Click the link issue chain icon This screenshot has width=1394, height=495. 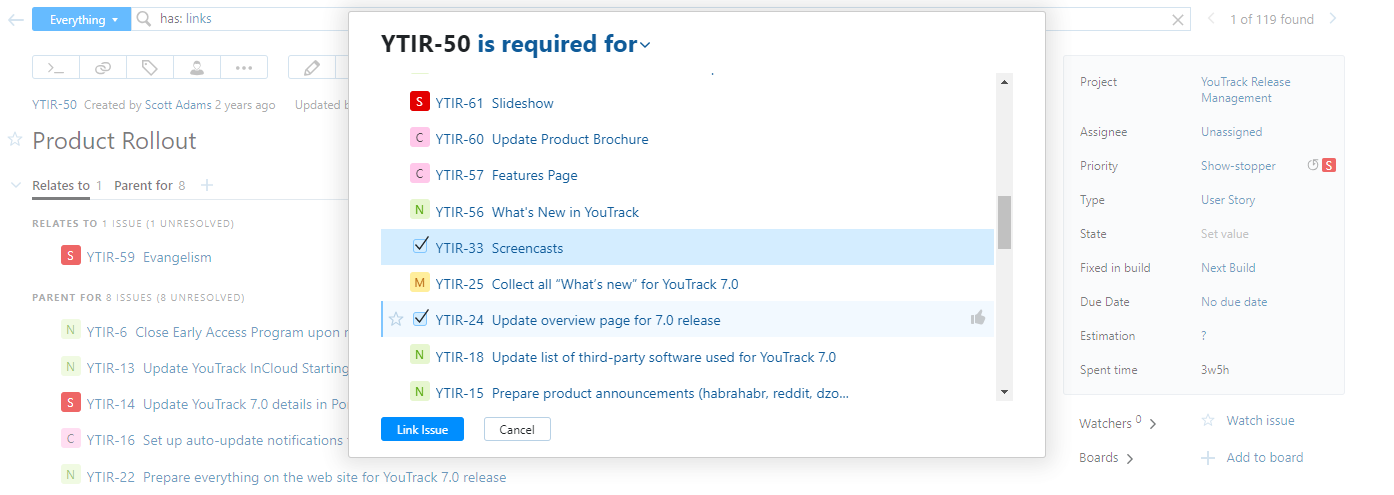[x=103, y=67]
